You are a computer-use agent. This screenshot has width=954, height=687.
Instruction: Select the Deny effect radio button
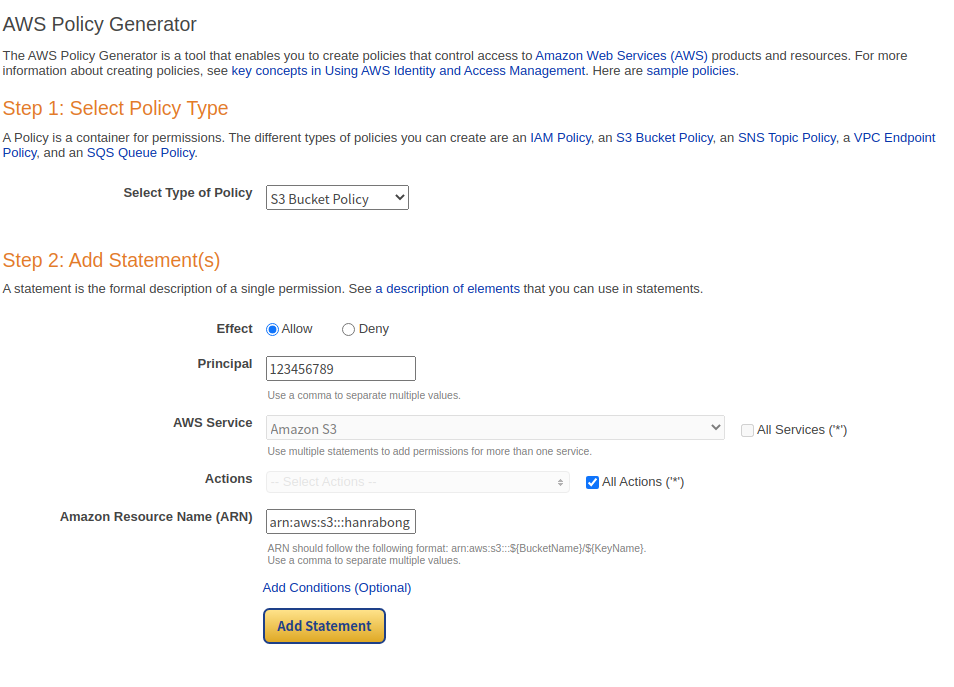[348, 329]
